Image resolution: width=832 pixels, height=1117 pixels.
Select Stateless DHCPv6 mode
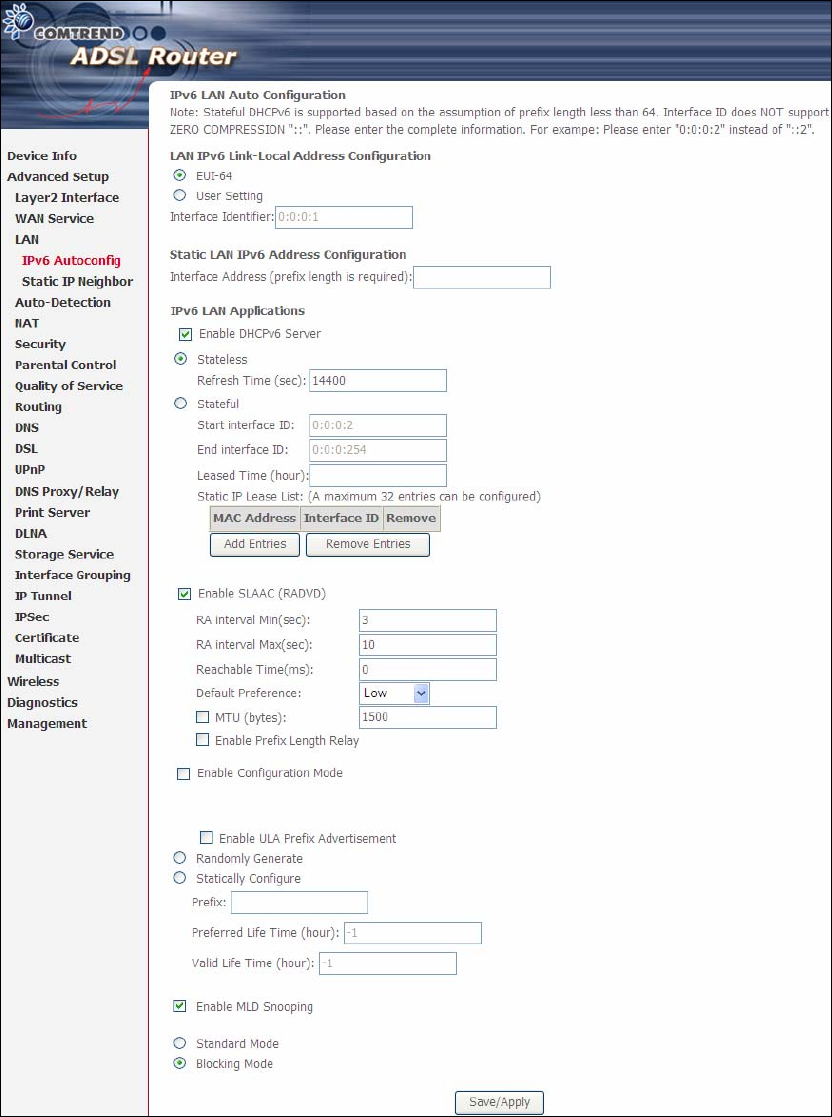point(180,359)
